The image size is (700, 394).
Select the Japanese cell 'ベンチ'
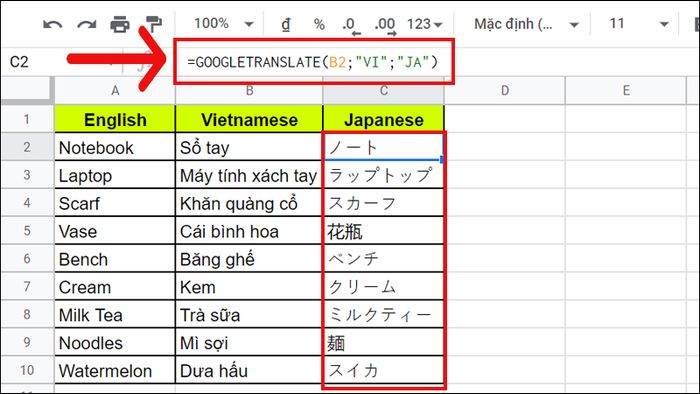pos(383,259)
